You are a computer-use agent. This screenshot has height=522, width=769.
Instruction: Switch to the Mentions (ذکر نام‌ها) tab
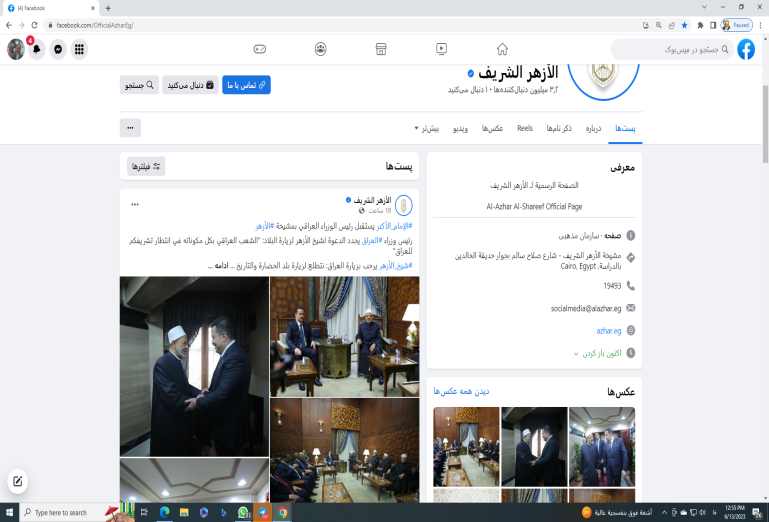(559, 129)
